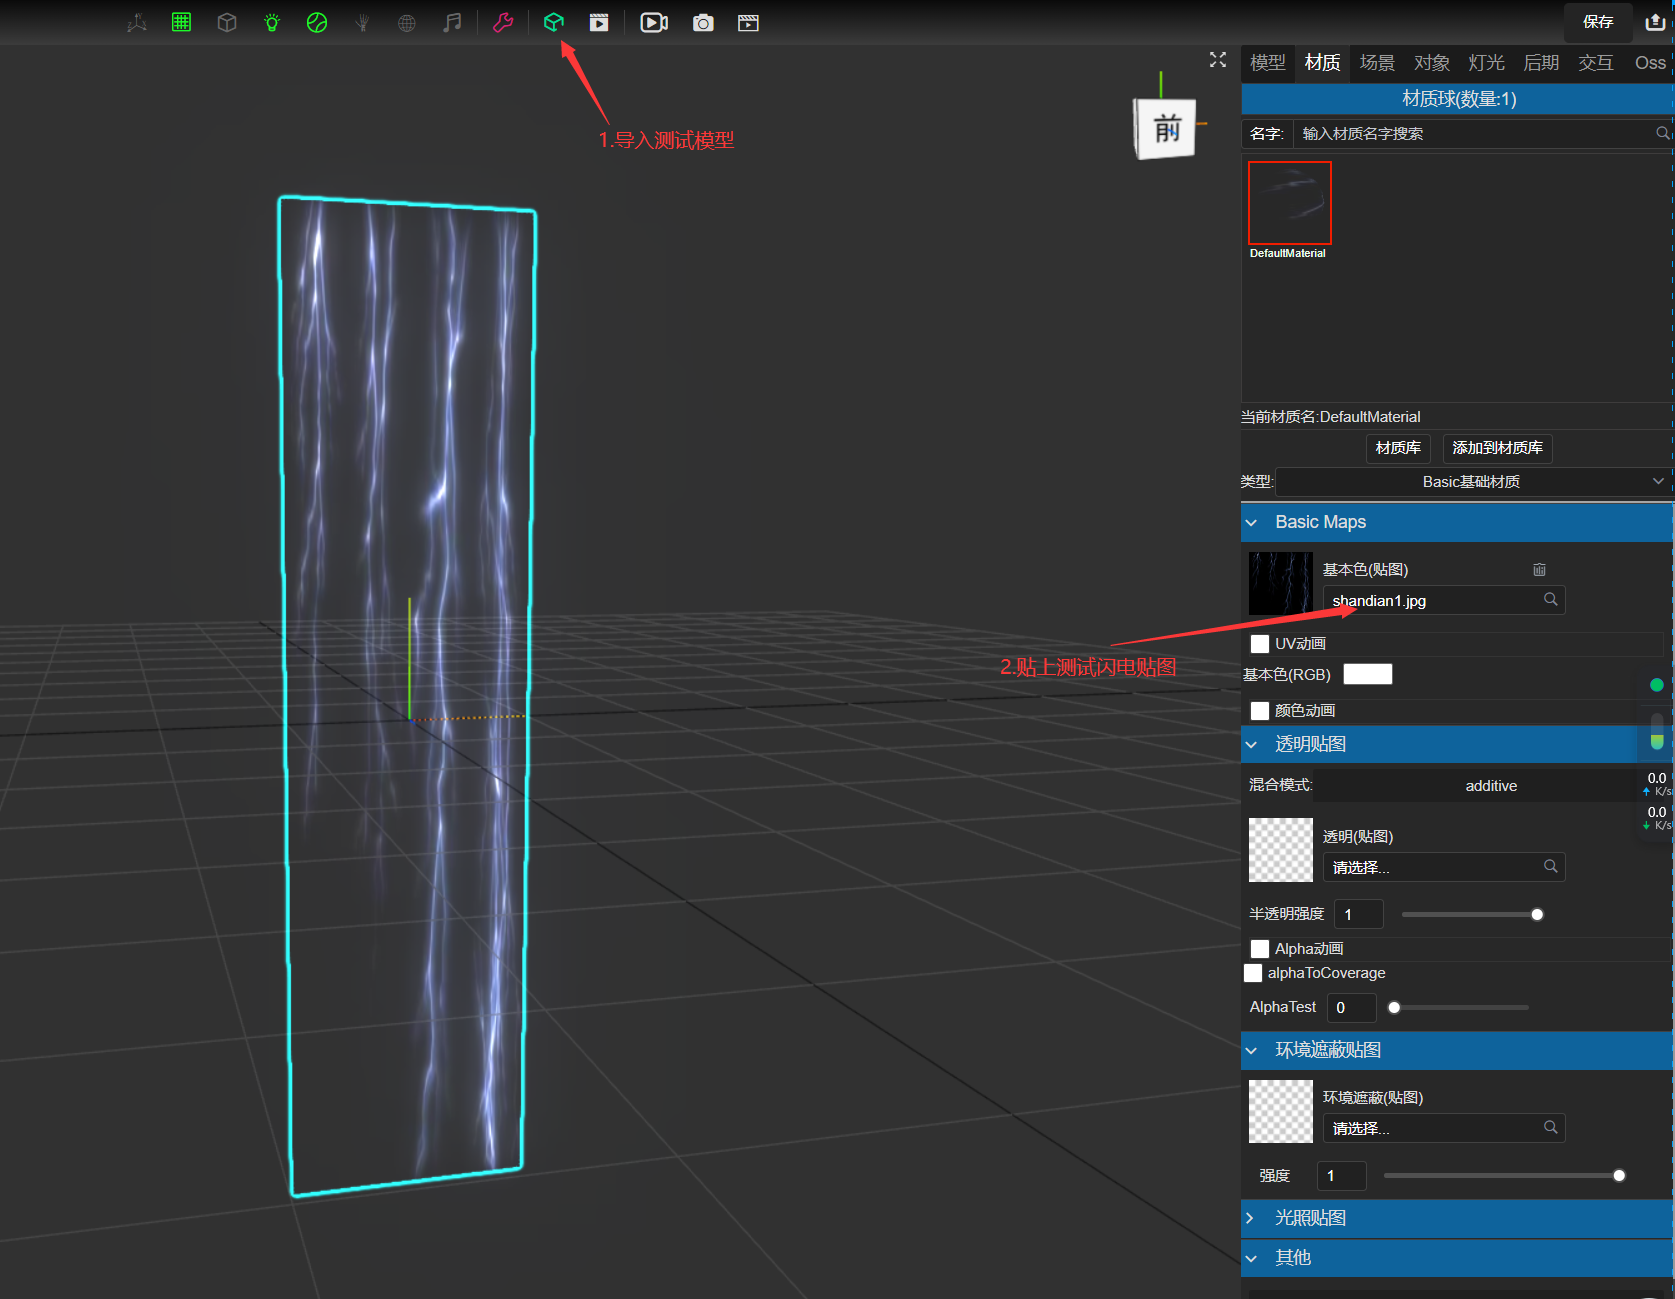Open the Basic基础材质 type dropdown
Screen dimensions: 1675x1299
(x=1470, y=481)
